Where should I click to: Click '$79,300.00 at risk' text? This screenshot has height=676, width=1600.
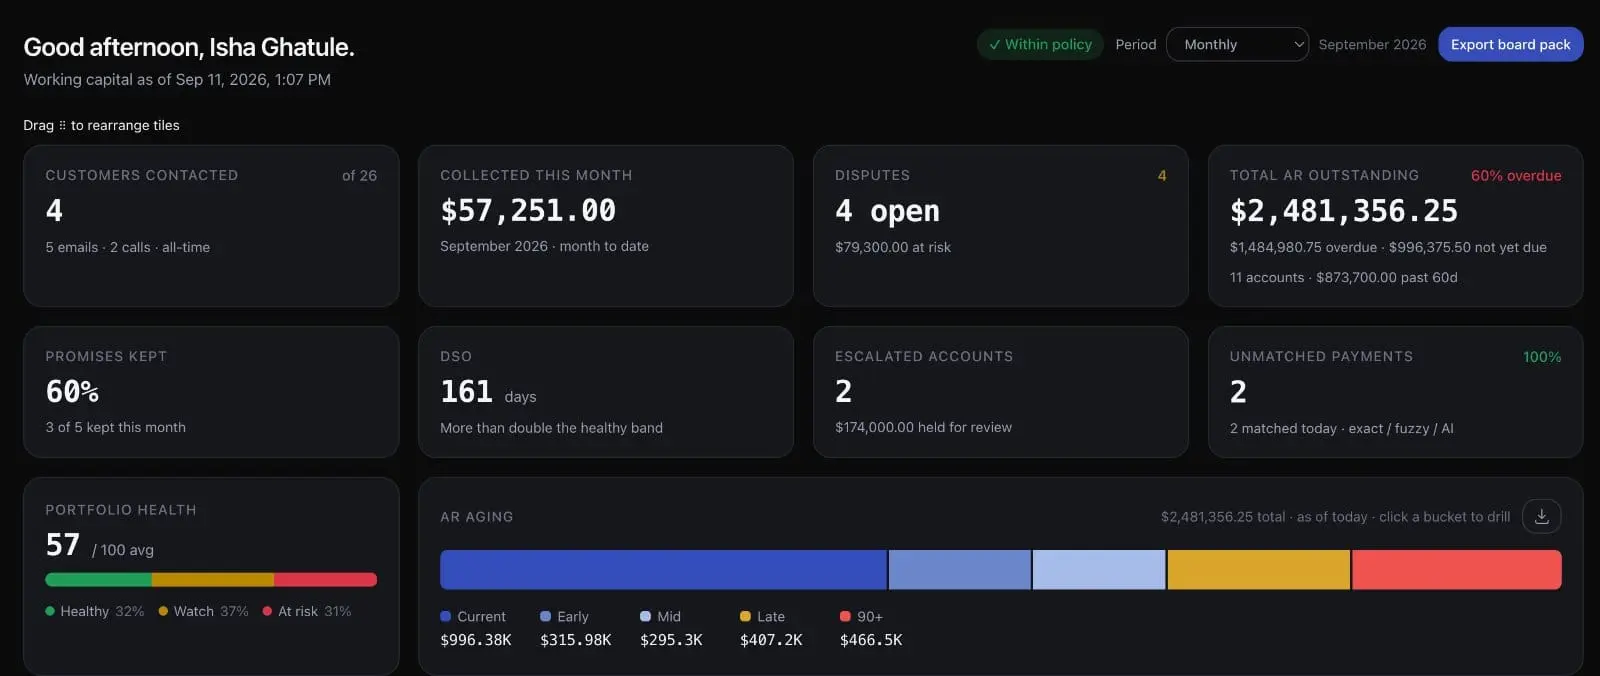(x=893, y=247)
